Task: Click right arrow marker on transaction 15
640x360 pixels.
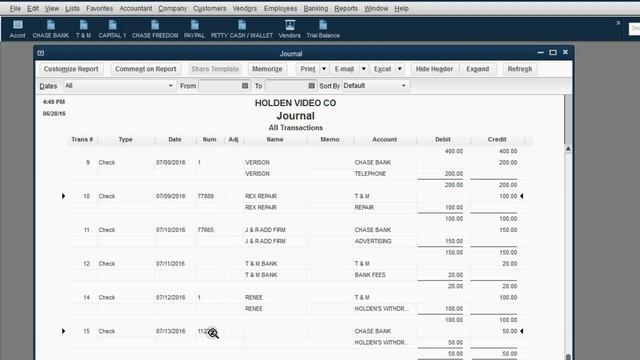Action: [x=522, y=331]
